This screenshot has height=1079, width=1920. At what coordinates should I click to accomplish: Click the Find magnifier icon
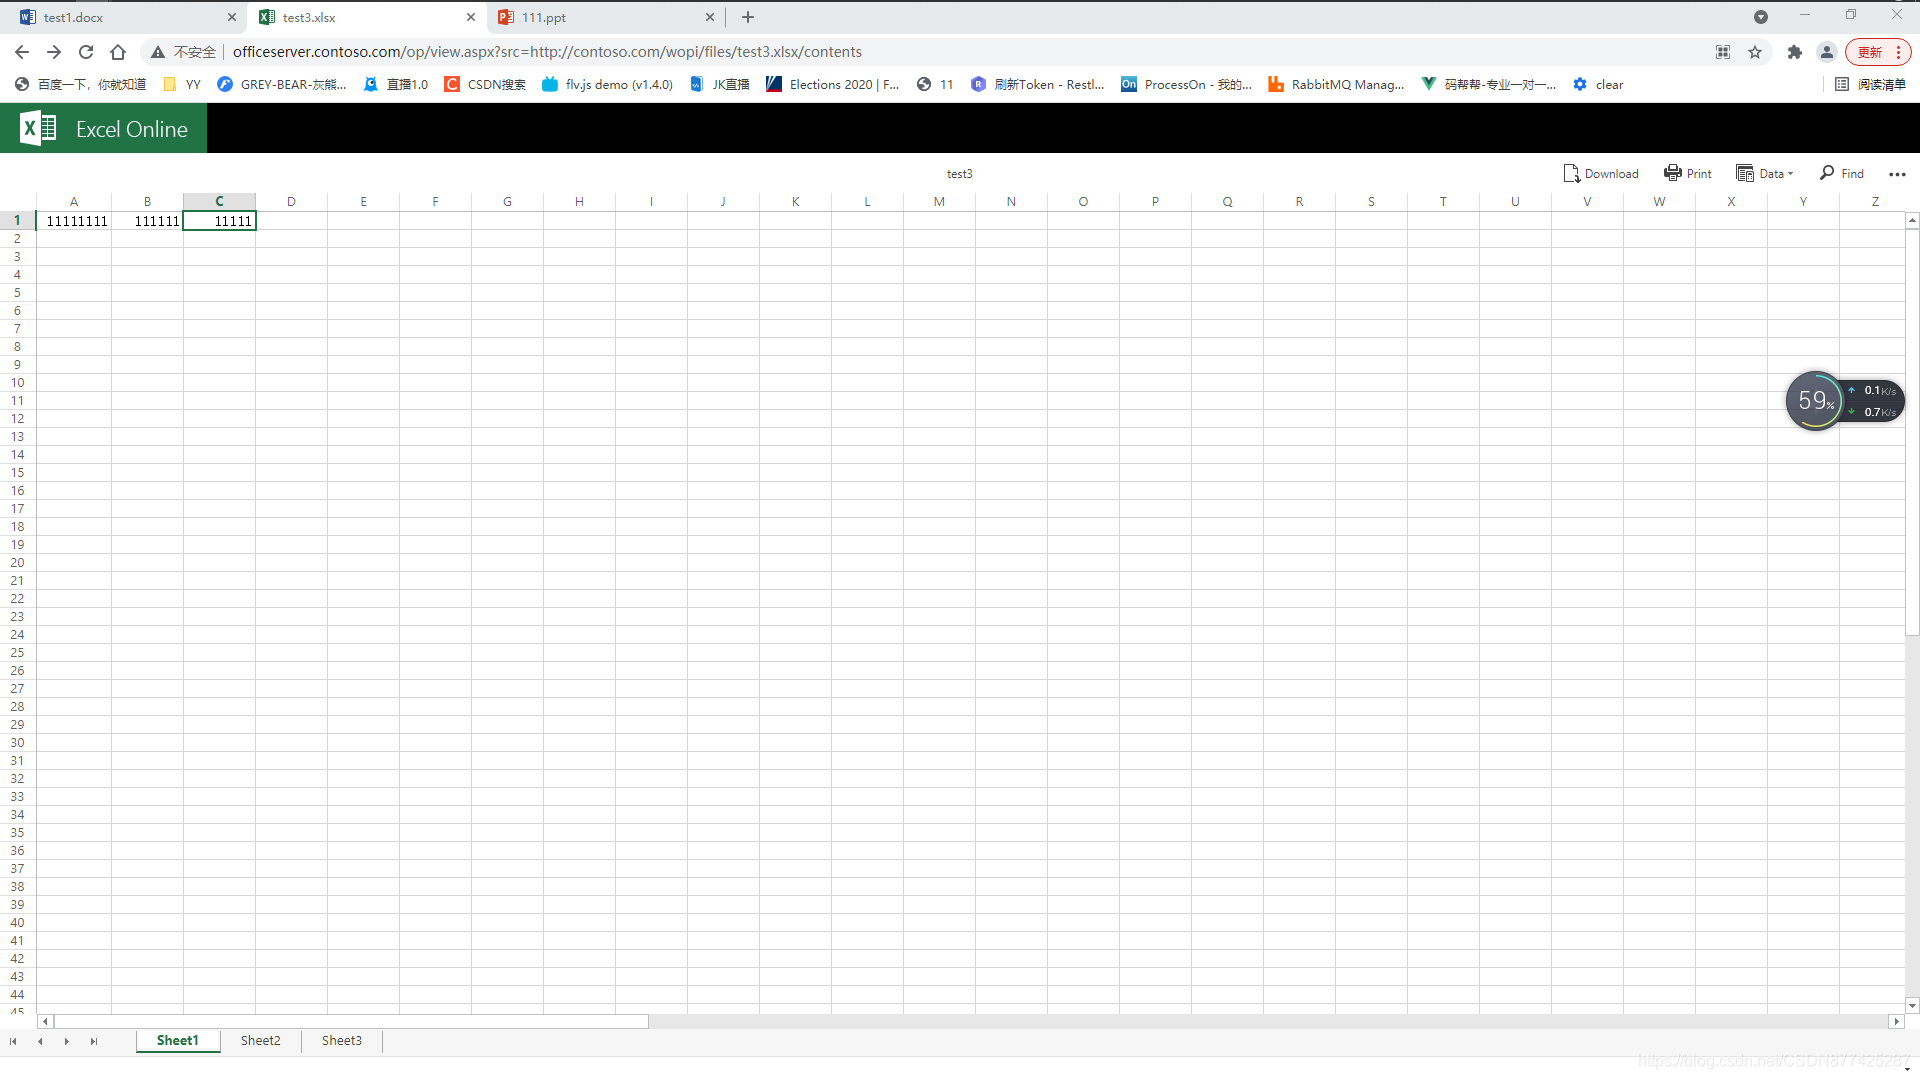pyautogui.click(x=1827, y=173)
